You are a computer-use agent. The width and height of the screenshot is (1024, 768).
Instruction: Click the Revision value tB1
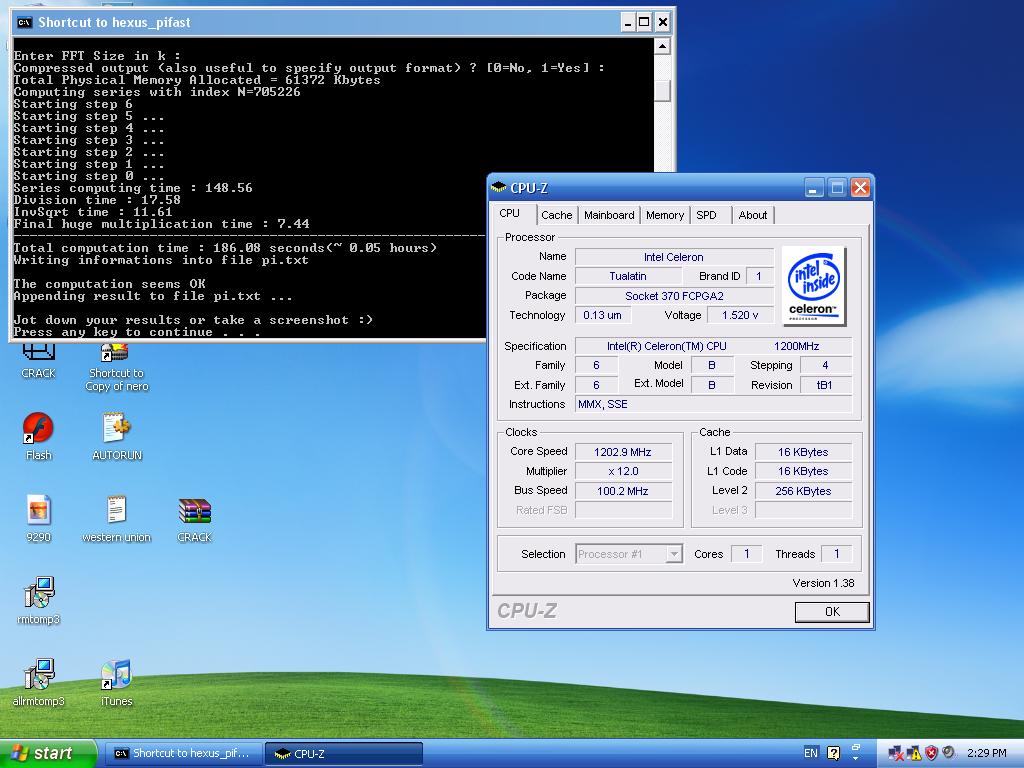tap(825, 385)
